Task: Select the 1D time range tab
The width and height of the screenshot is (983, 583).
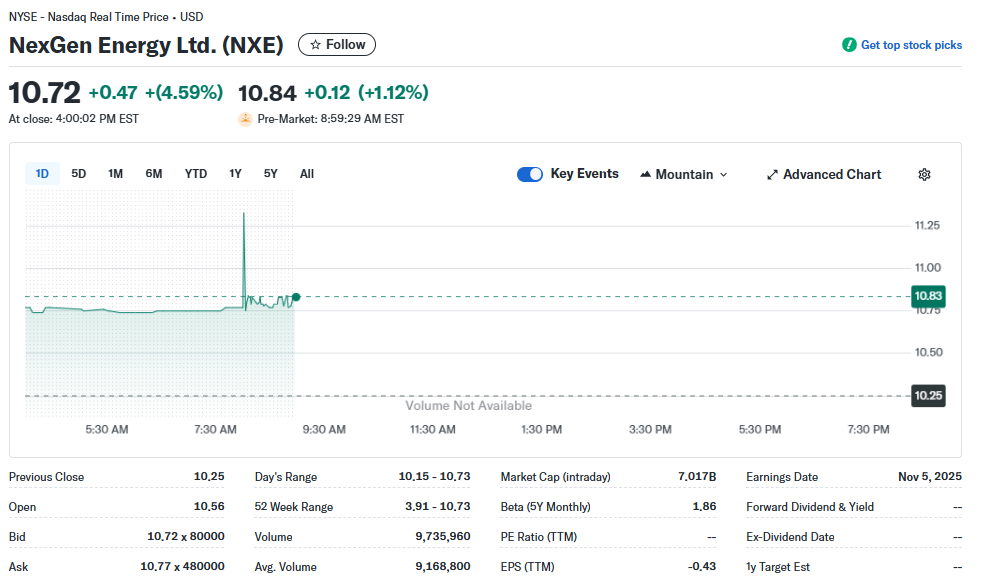Action: (42, 174)
